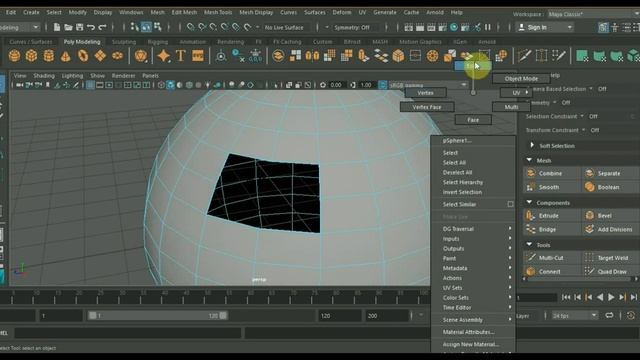Click the MEL command line input
This screenshot has width=640, height=360.
pyautogui.click(x=127, y=333)
